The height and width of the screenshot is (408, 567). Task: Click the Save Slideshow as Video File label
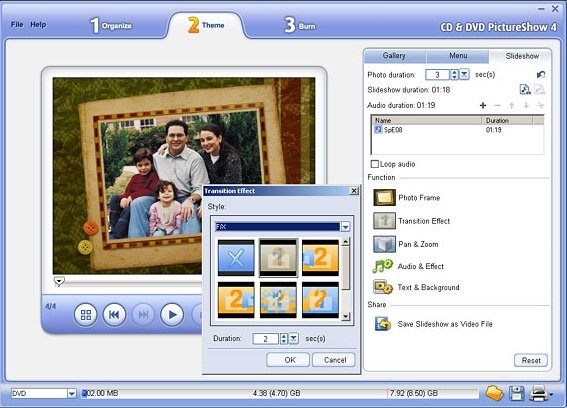[445, 324]
